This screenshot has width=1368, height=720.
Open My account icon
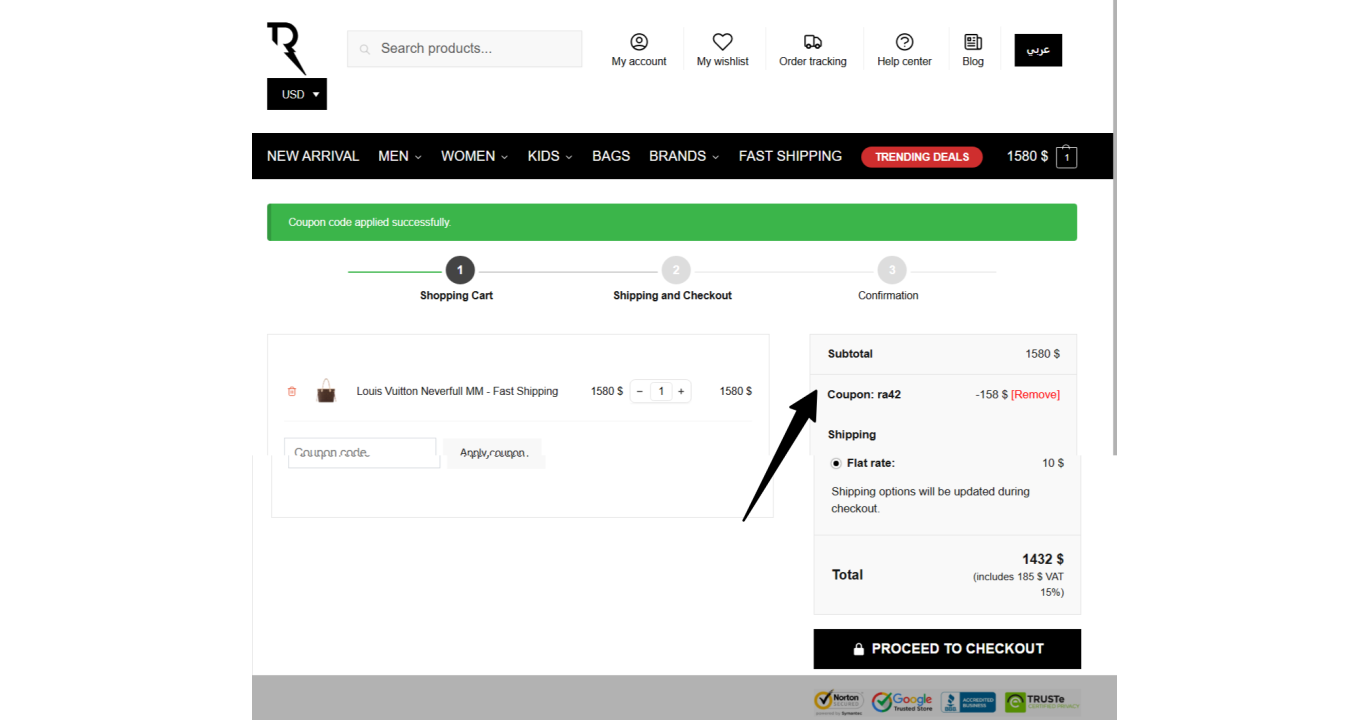click(639, 42)
